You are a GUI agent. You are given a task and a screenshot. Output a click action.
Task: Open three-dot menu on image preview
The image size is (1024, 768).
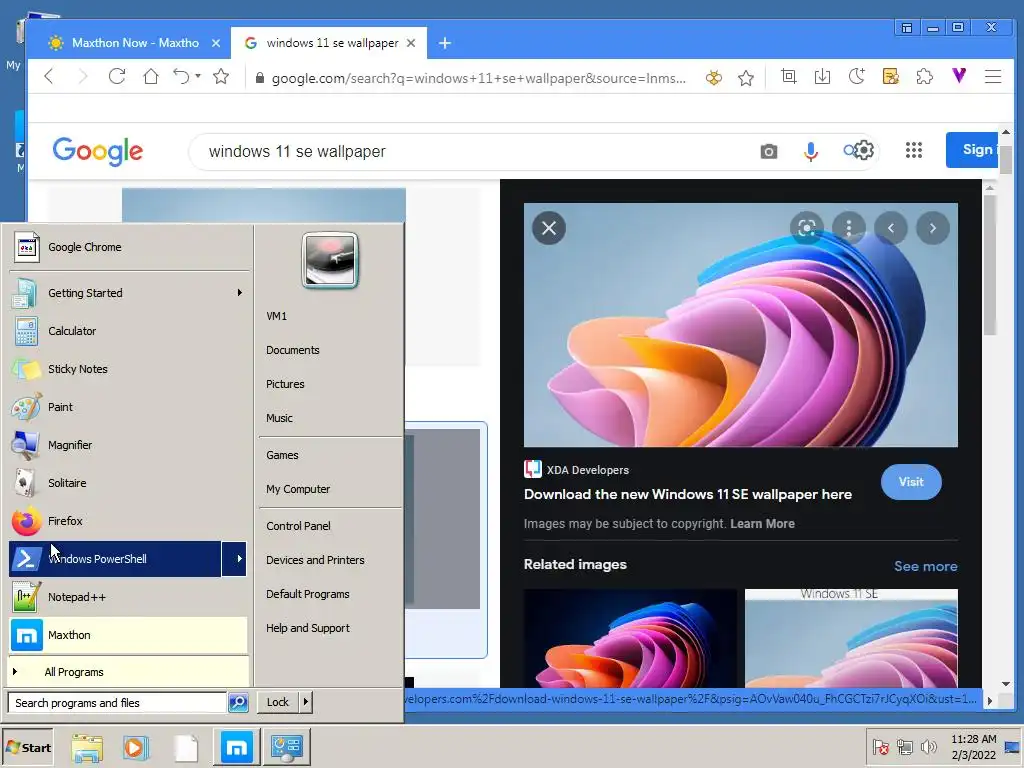[x=848, y=228]
